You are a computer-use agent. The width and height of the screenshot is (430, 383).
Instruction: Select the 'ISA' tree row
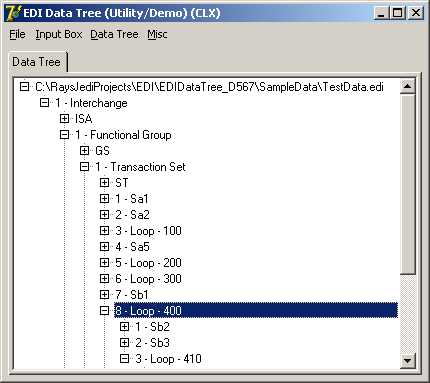pos(83,119)
